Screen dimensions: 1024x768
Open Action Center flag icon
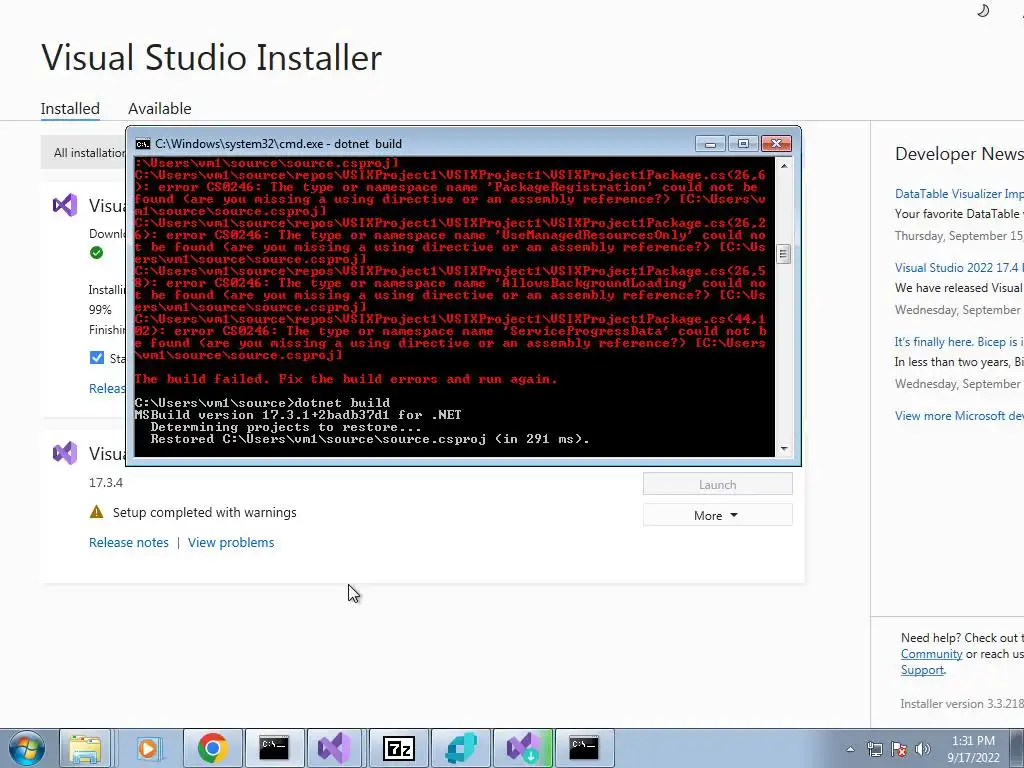(x=899, y=749)
